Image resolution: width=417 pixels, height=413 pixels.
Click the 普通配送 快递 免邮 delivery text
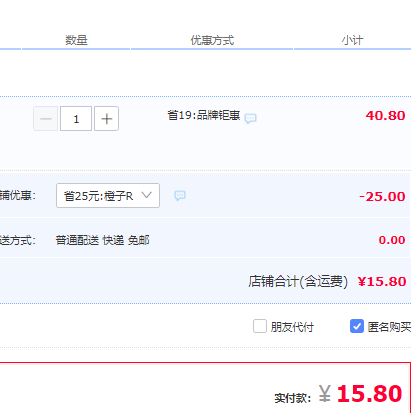(x=103, y=240)
